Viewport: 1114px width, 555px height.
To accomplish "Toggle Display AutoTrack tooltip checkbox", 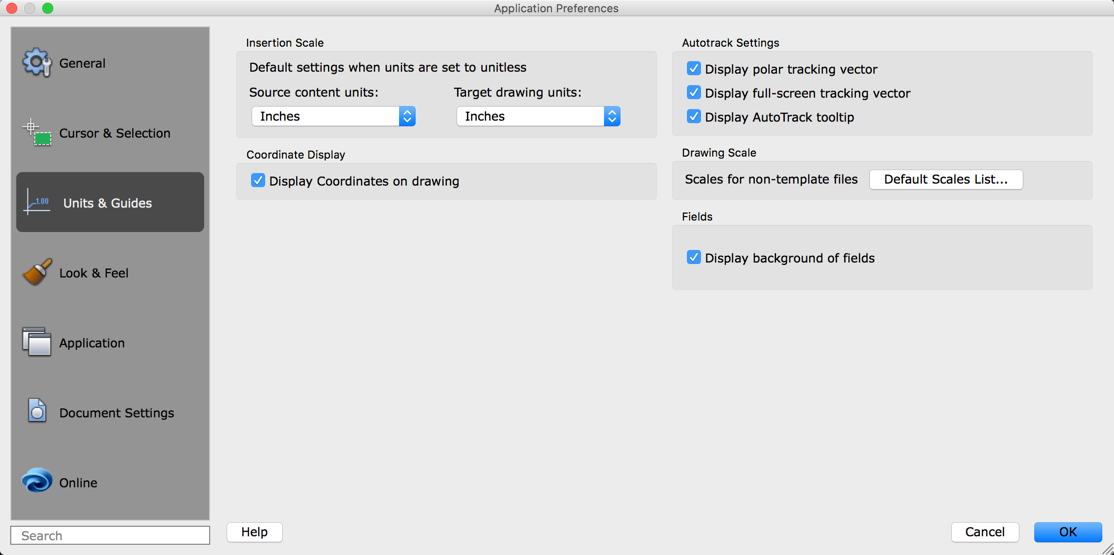I will point(694,117).
